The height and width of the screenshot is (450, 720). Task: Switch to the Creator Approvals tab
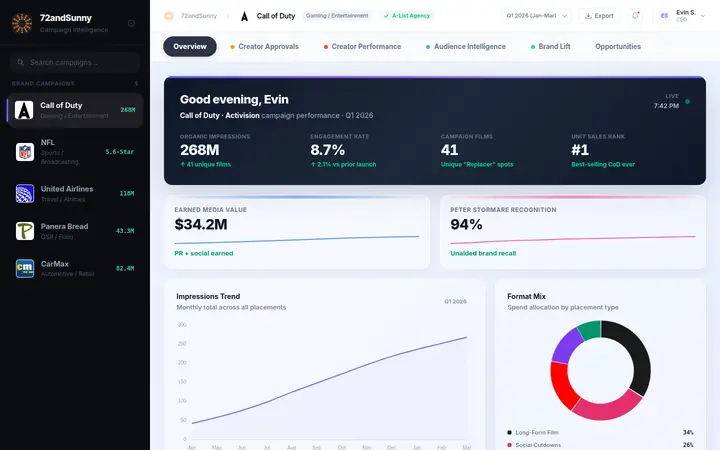(x=264, y=46)
